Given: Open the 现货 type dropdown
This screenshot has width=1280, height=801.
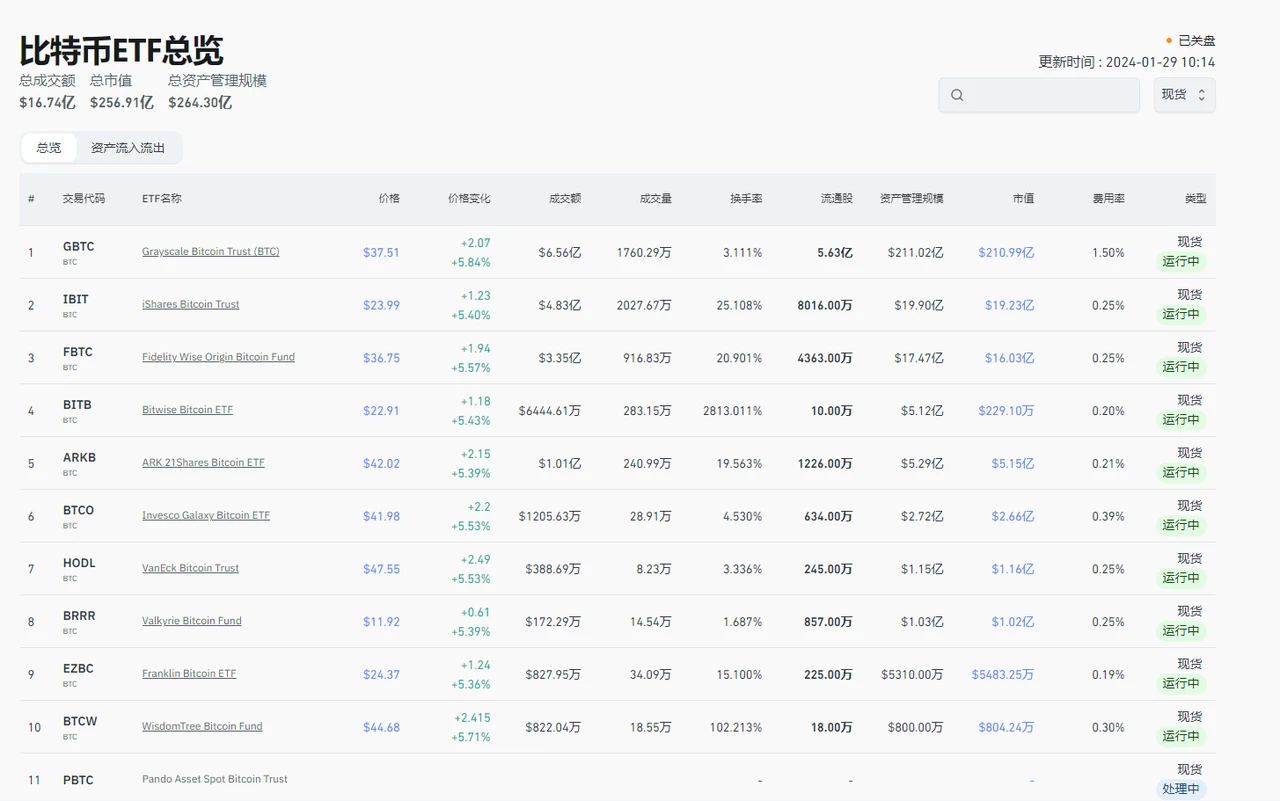Looking at the screenshot, I should pyautogui.click(x=1184, y=95).
